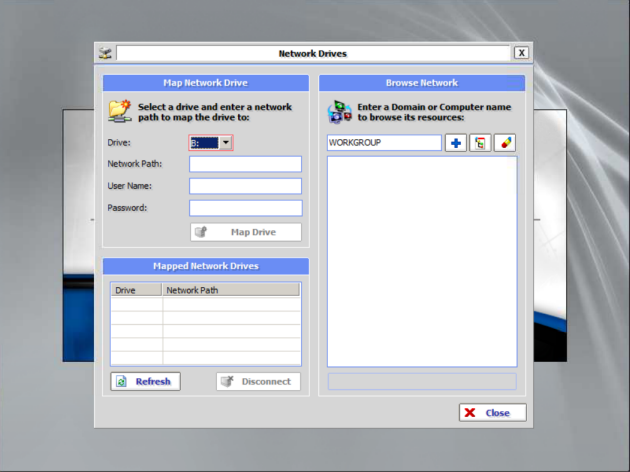Click the folder icon in Map Network Drive
The width and height of the screenshot is (630, 472).
(x=120, y=111)
